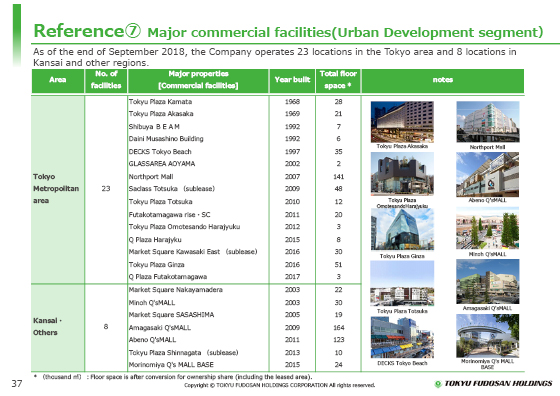The width and height of the screenshot is (560, 396).
Task: Select the 'Q Plaza Harajyku' entry
Action: point(155,240)
